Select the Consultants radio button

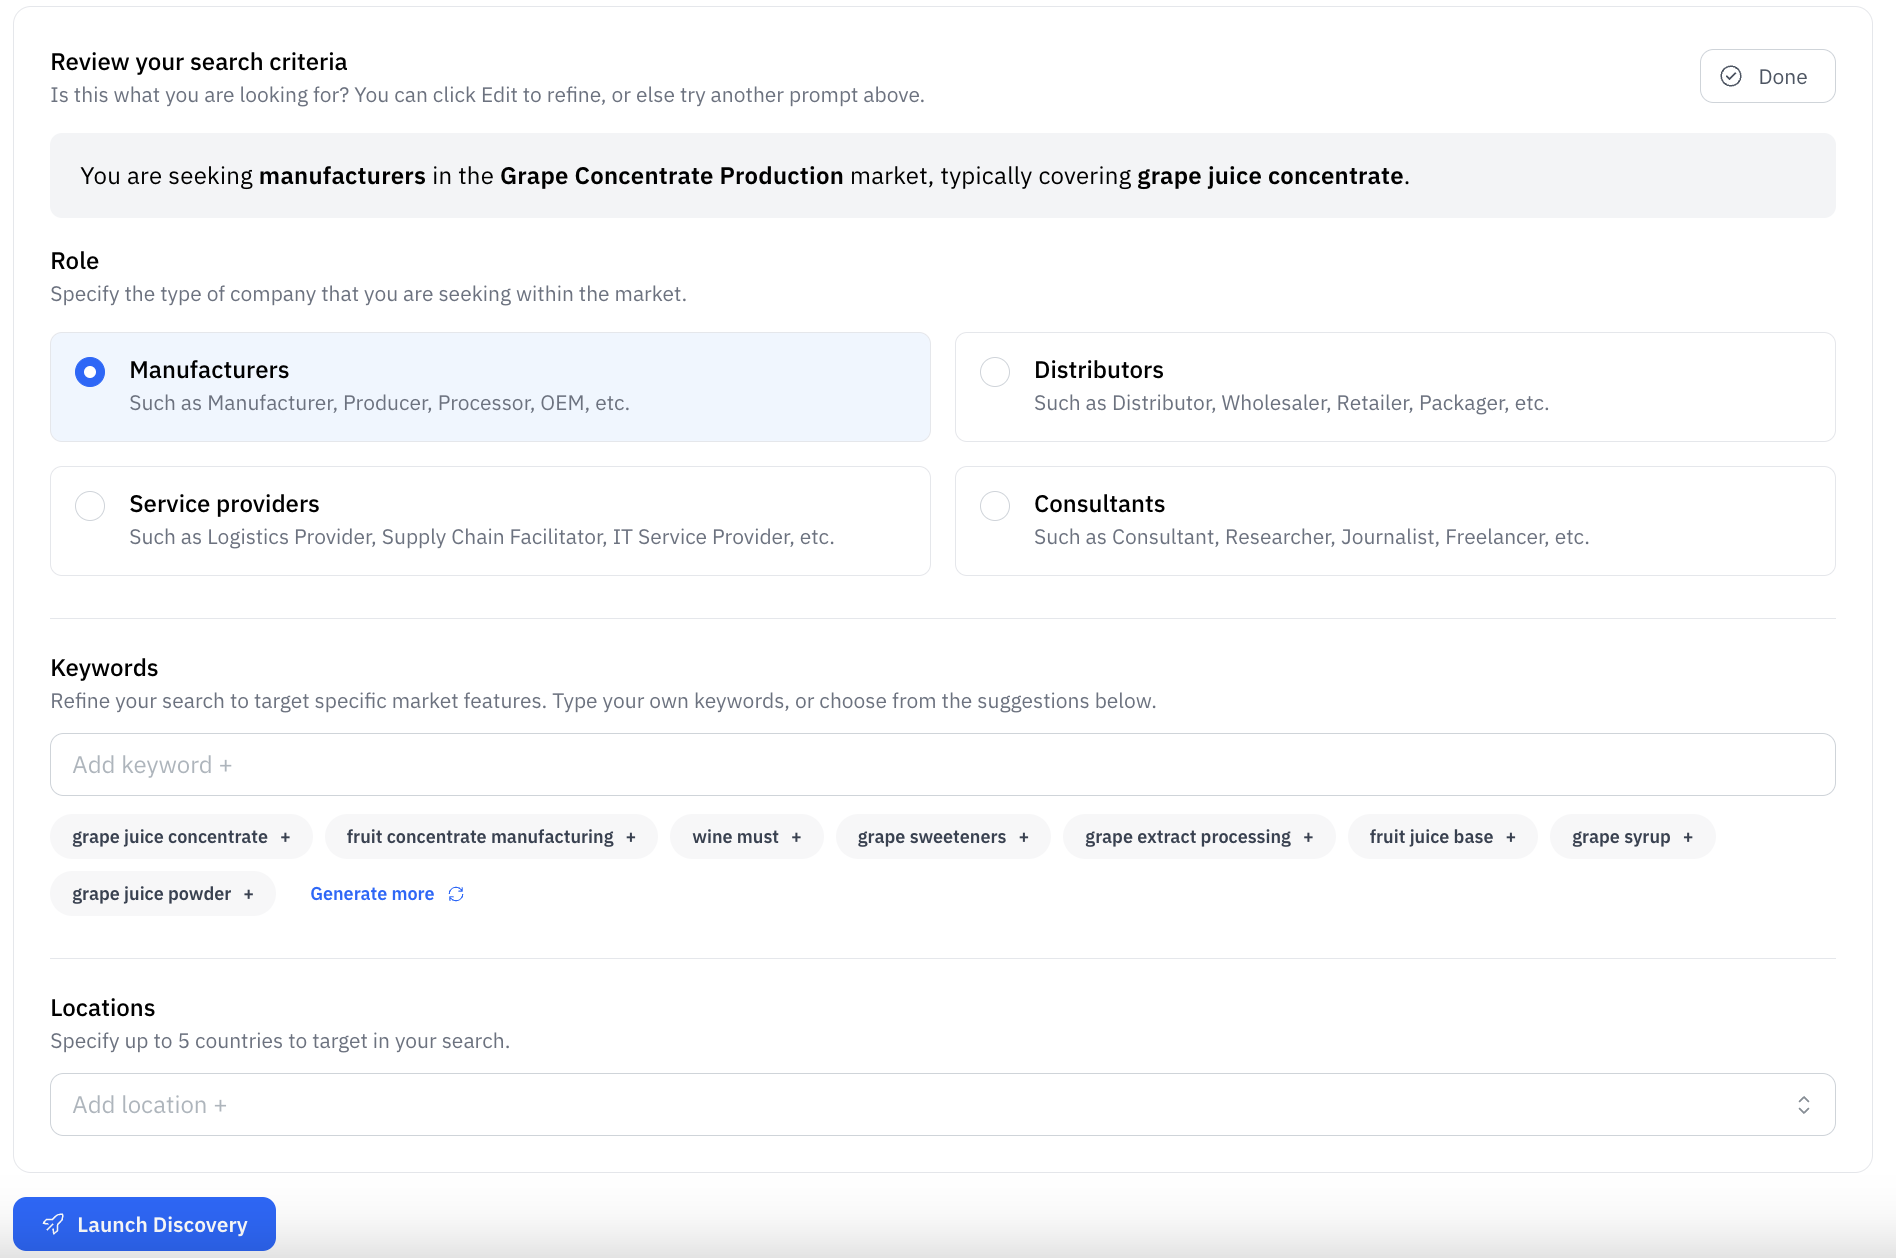(995, 506)
